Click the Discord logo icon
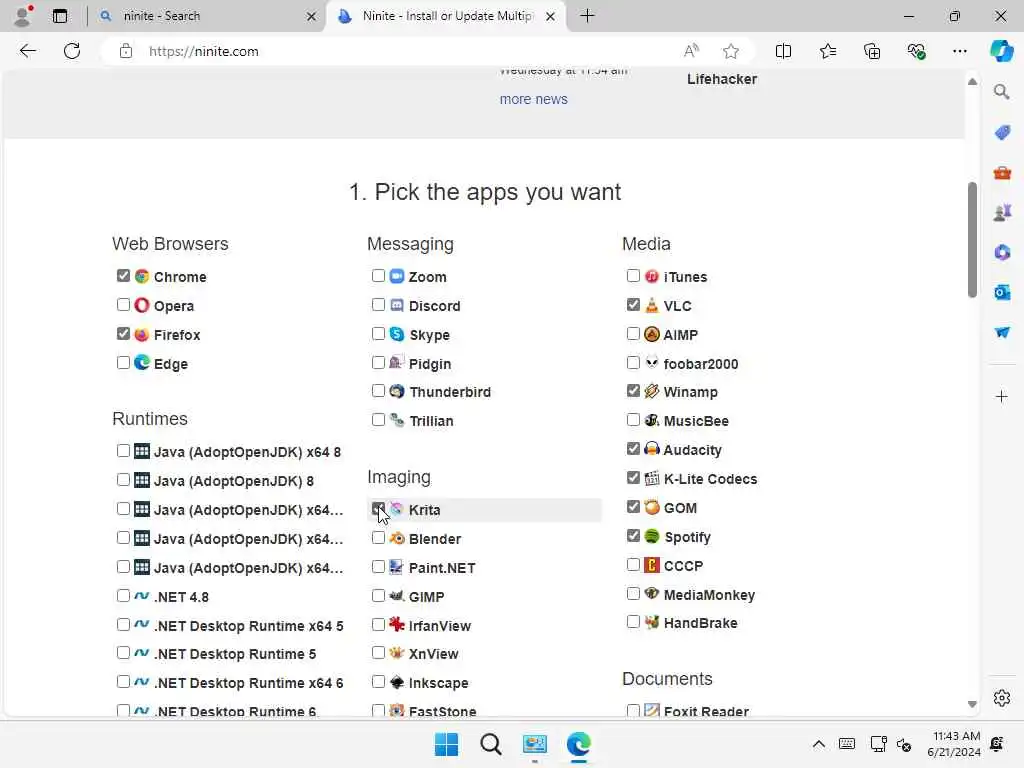This screenshot has height=768, width=1024. 397,305
